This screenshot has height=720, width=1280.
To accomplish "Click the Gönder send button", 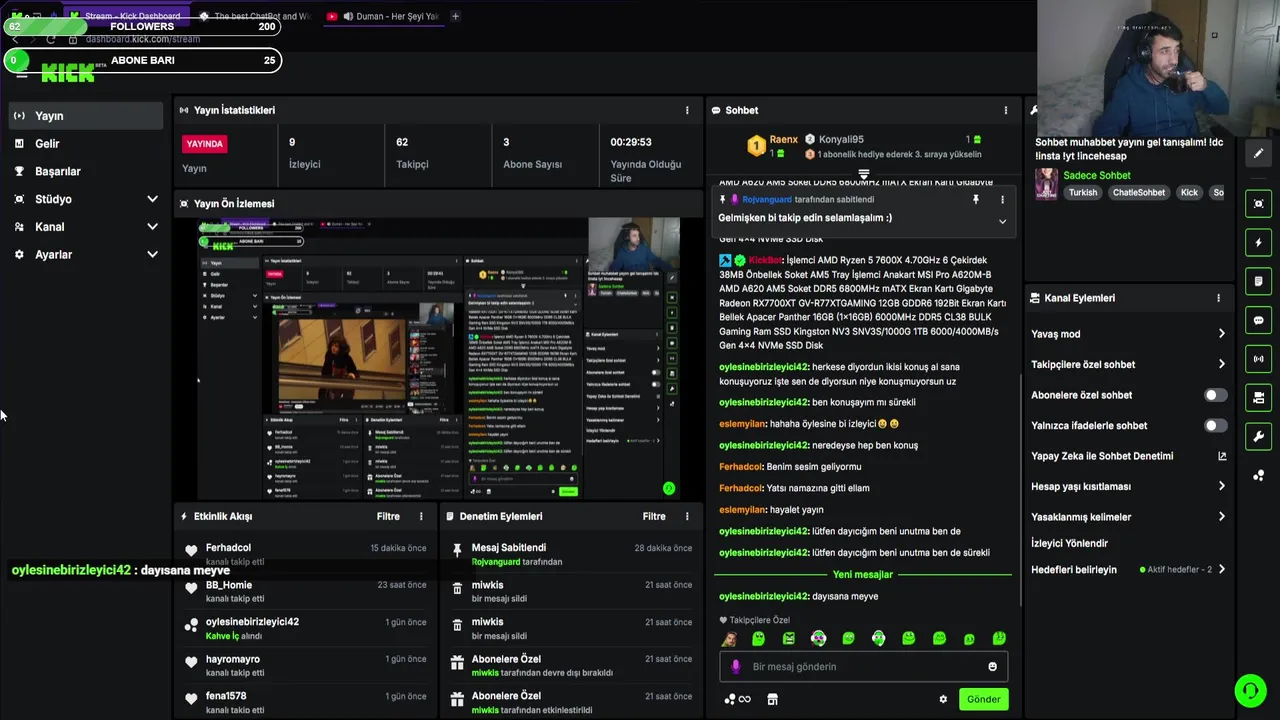I will point(983,699).
